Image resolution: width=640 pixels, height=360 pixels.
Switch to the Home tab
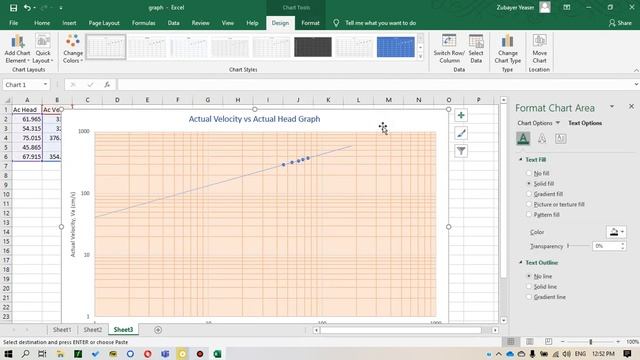coord(42,23)
